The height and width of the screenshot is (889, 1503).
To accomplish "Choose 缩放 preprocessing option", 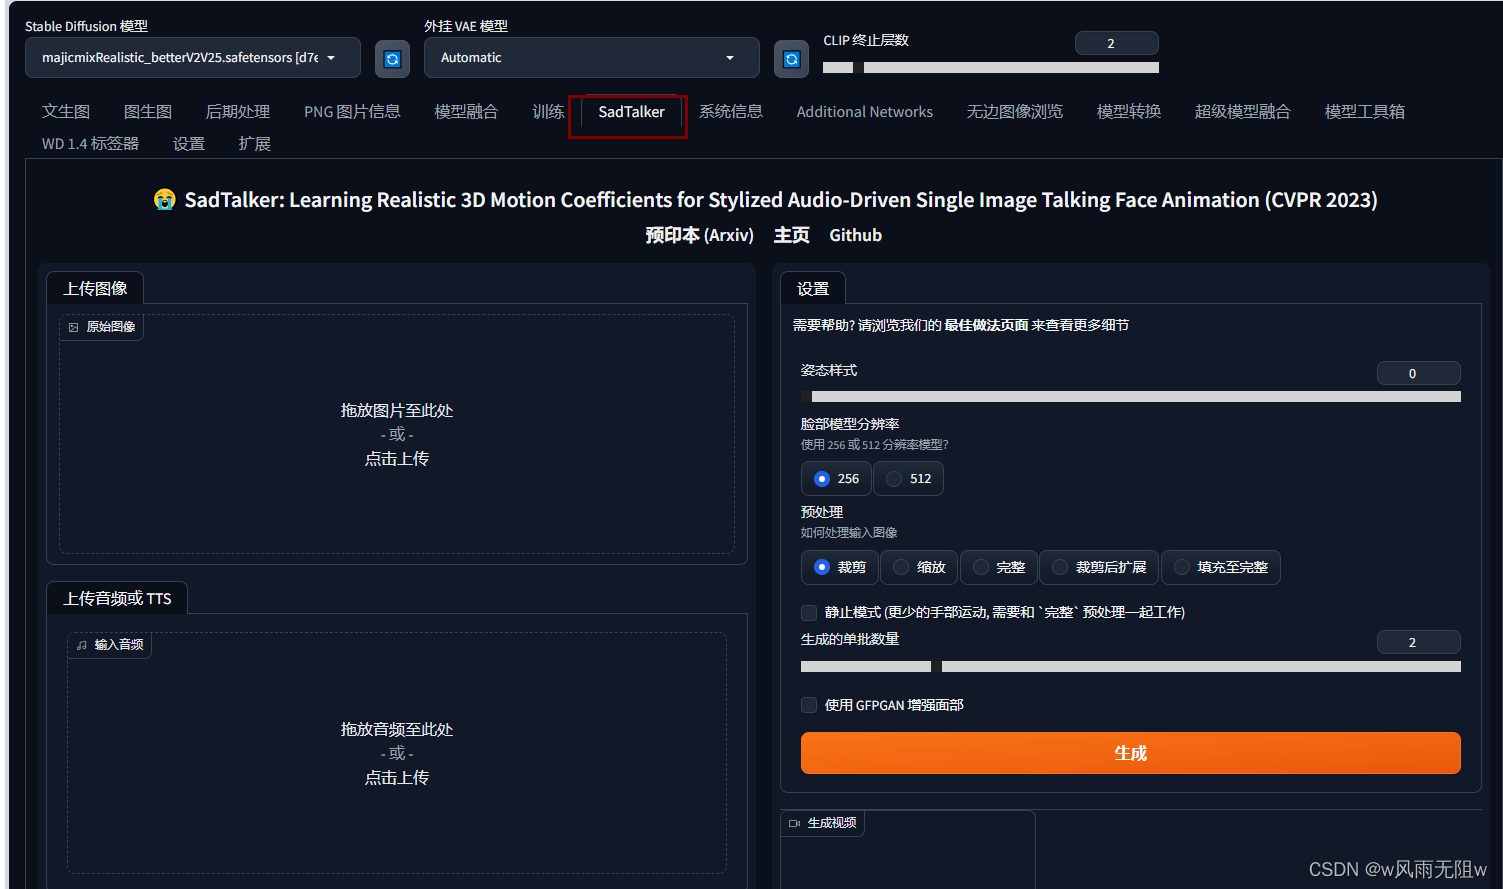I will (x=919, y=567).
